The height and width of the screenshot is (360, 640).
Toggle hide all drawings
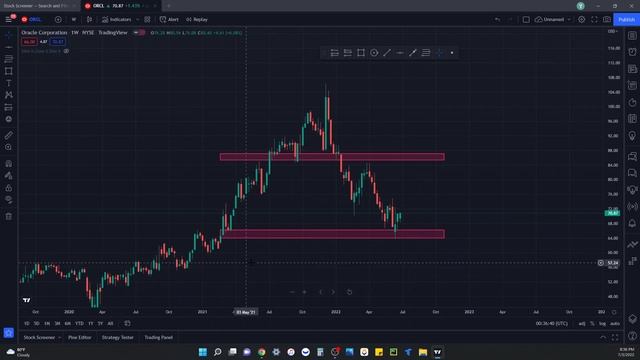click(x=9, y=200)
